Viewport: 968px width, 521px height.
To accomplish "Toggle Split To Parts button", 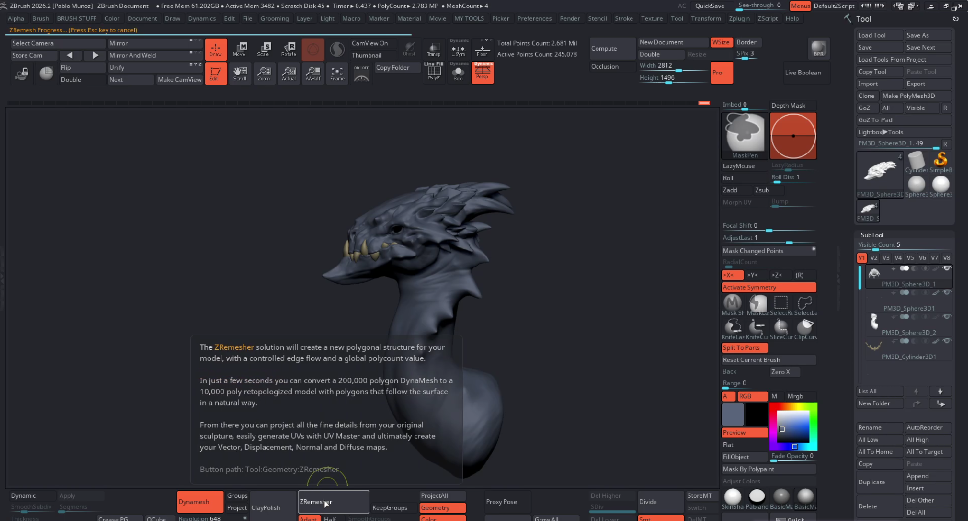I will [745, 348].
